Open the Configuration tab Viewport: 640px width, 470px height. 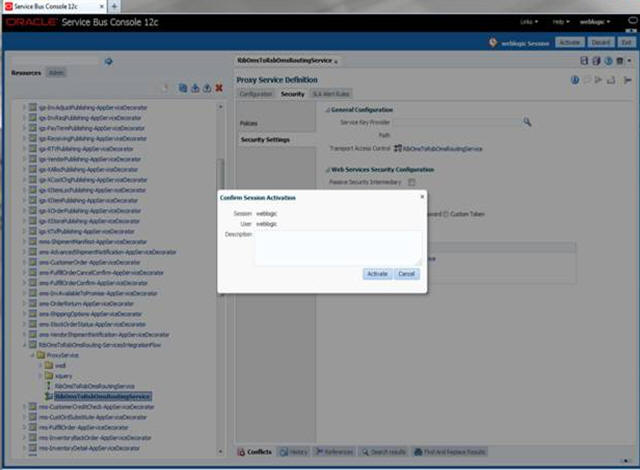coord(256,94)
